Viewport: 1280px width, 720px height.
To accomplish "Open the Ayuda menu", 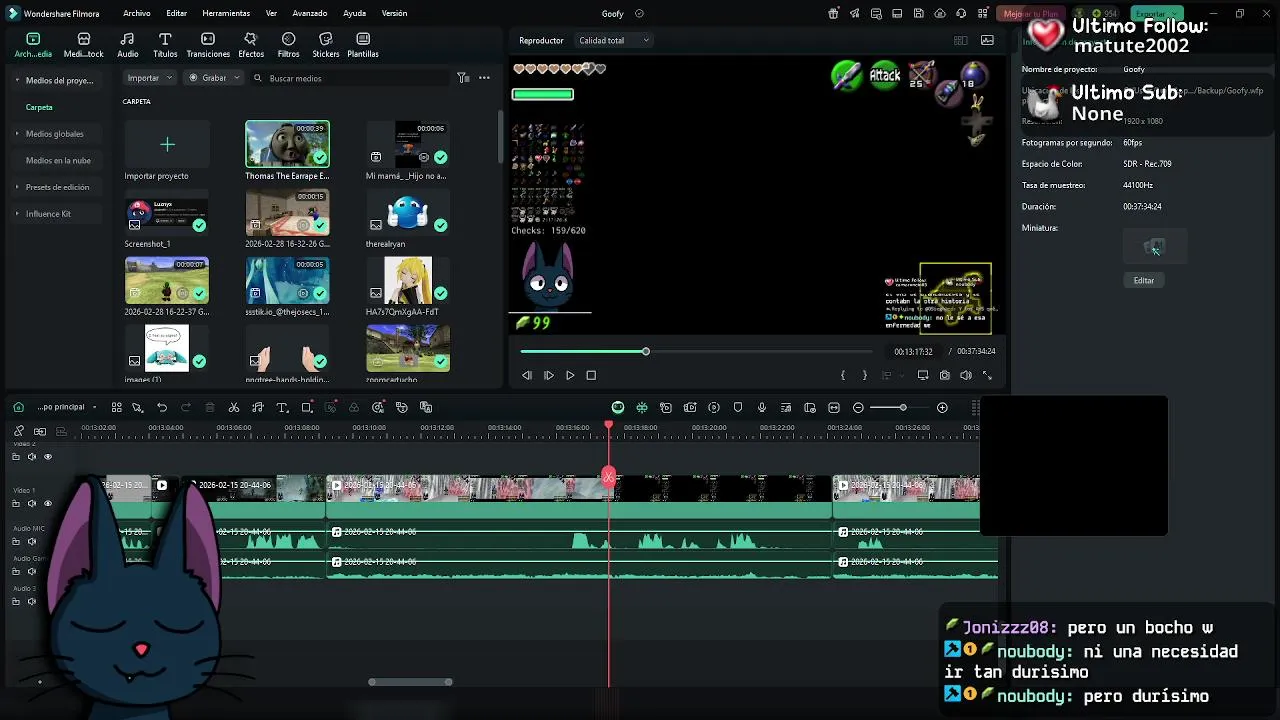I will [x=354, y=13].
